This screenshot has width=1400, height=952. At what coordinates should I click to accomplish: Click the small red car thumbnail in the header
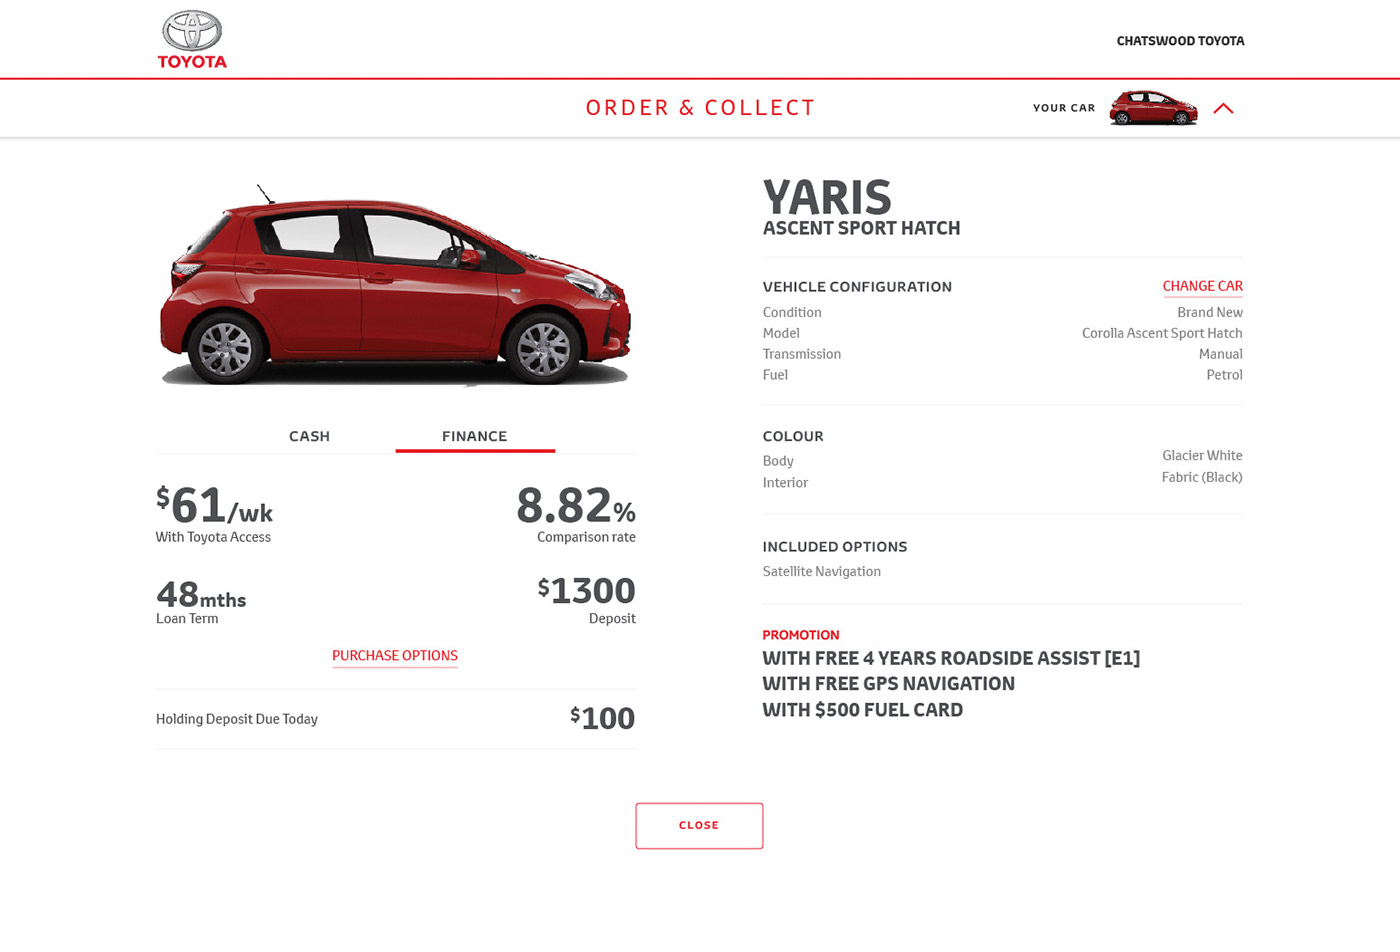click(x=1153, y=108)
